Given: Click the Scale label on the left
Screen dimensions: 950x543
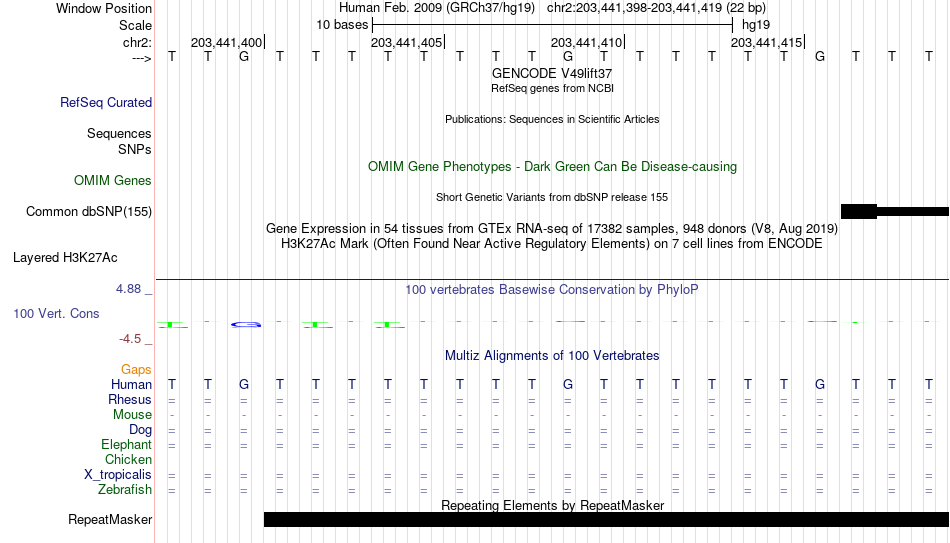Looking at the screenshot, I should pyautogui.click(x=136, y=25).
